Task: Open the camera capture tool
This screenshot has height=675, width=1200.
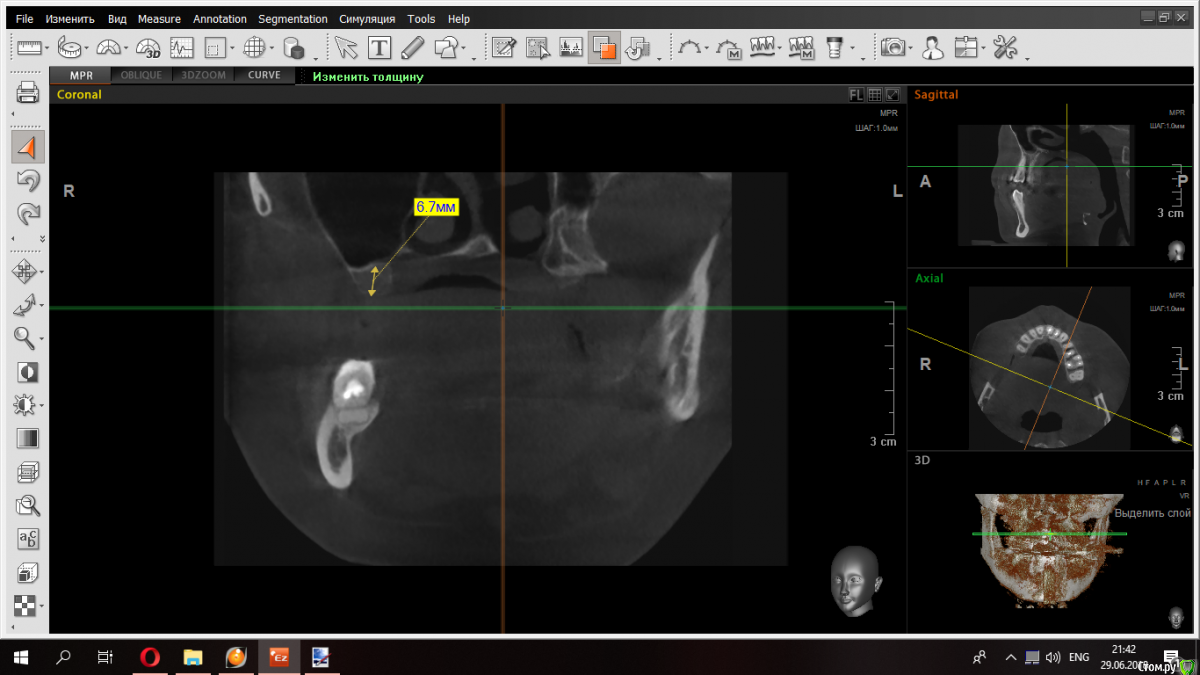Action: [x=892, y=47]
